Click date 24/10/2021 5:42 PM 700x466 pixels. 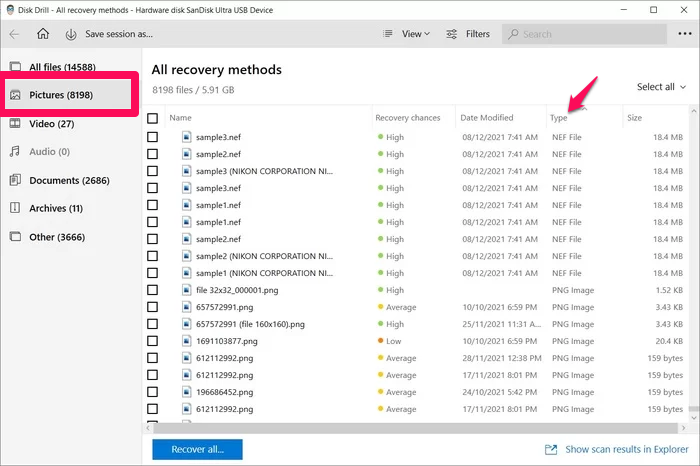[500, 392]
